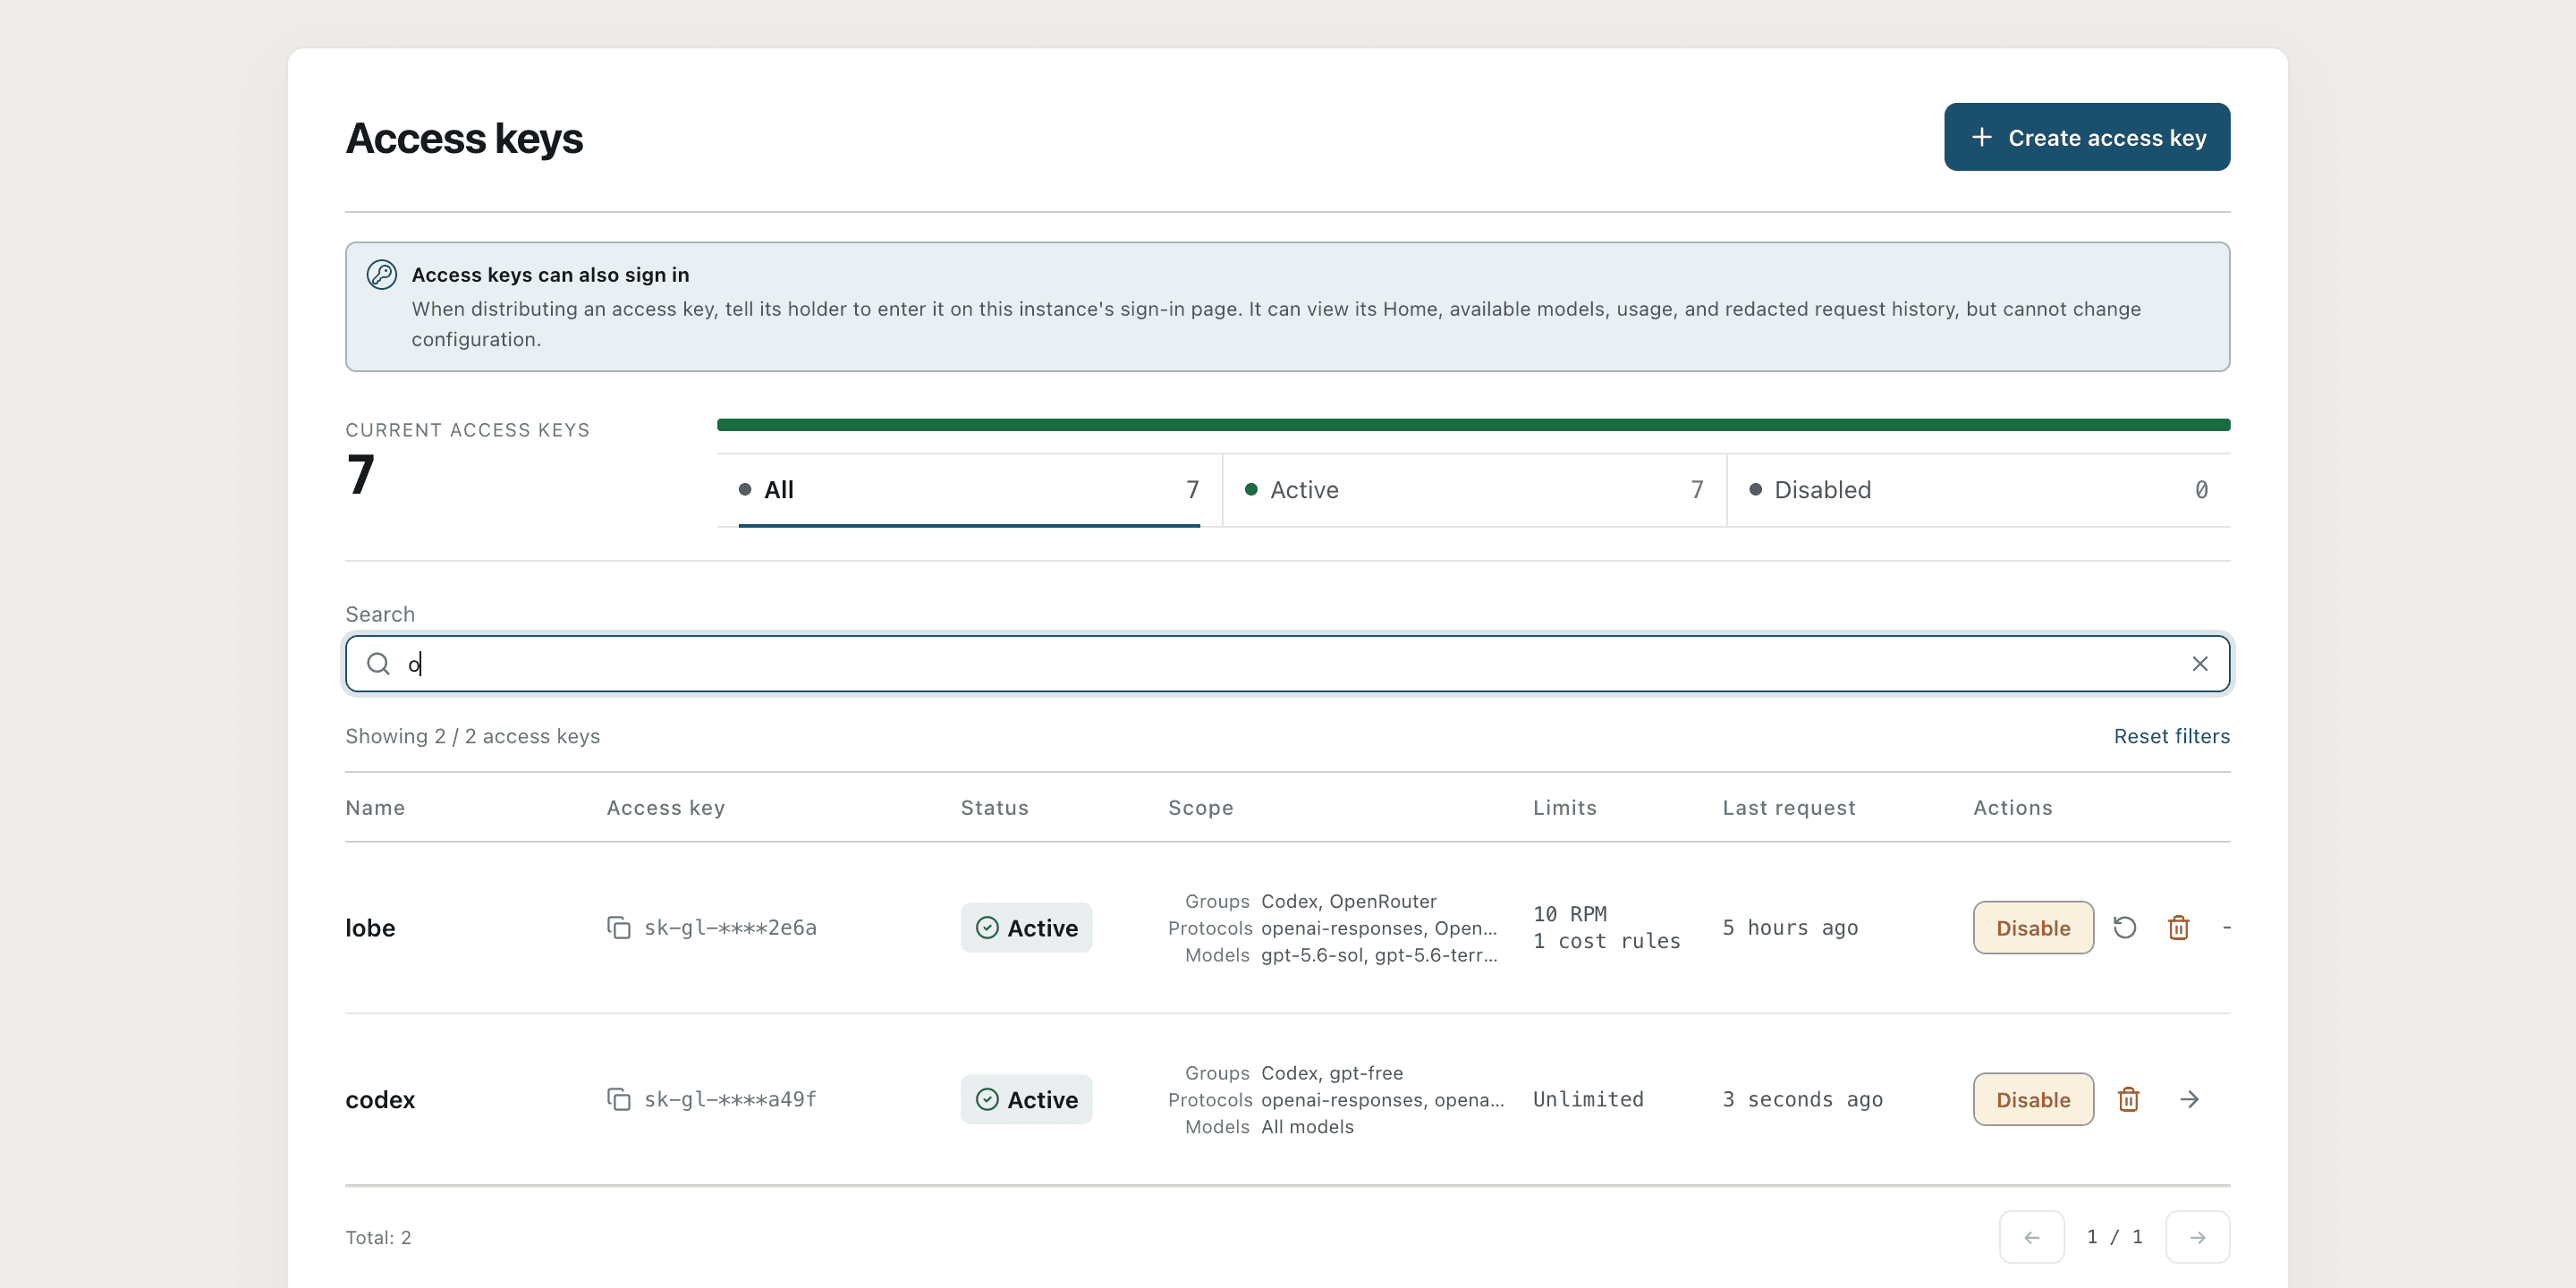The image size is (2576, 1288).
Task: Delete the codex access key
Action: pyautogui.click(x=2128, y=1100)
